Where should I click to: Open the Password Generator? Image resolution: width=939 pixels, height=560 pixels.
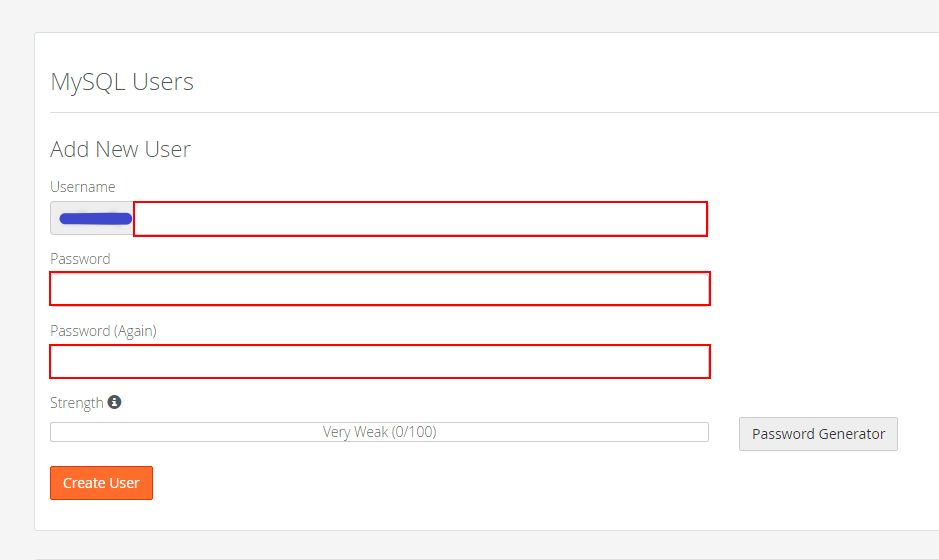818,434
